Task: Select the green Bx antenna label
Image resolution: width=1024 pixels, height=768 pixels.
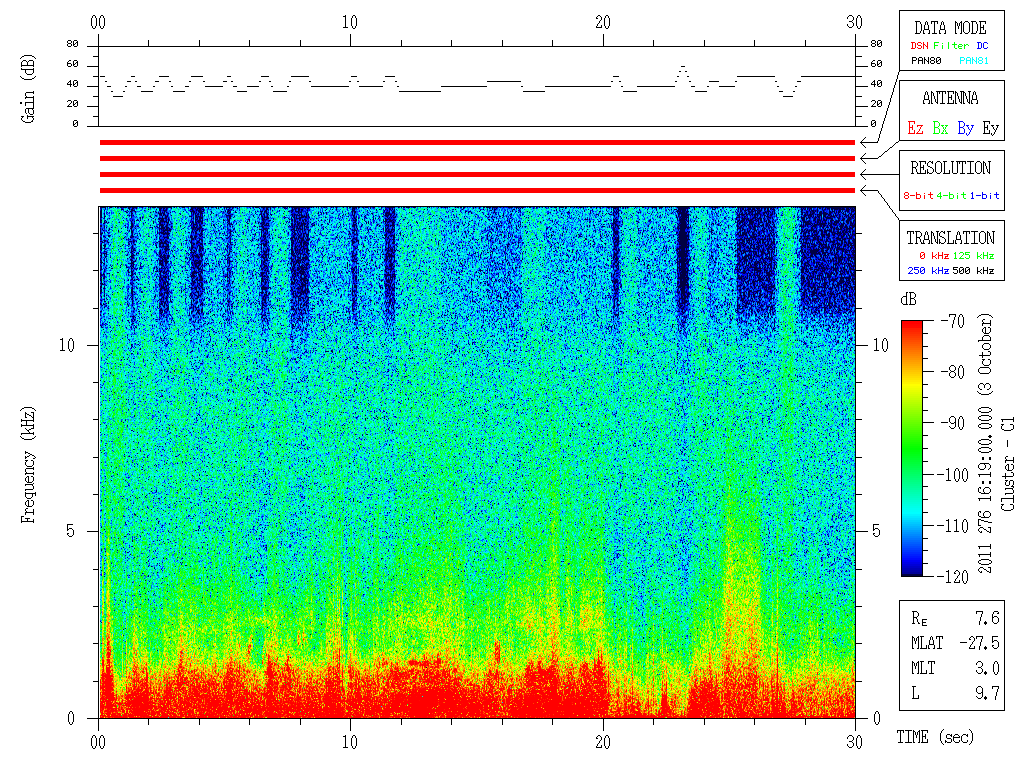Action: [940, 128]
